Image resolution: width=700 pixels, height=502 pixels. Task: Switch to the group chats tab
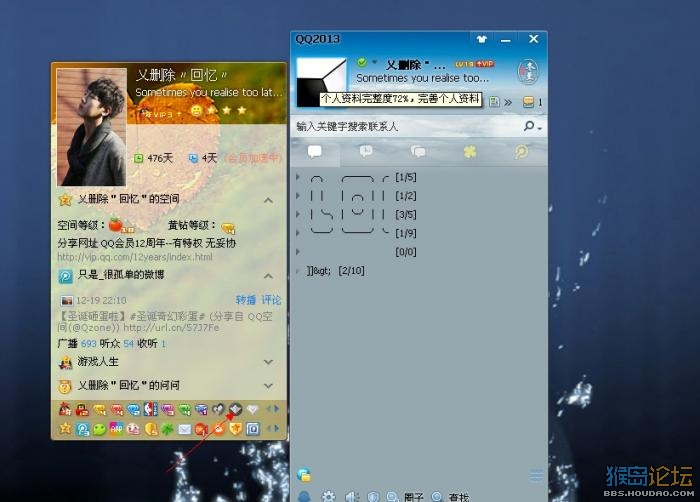pos(418,152)
